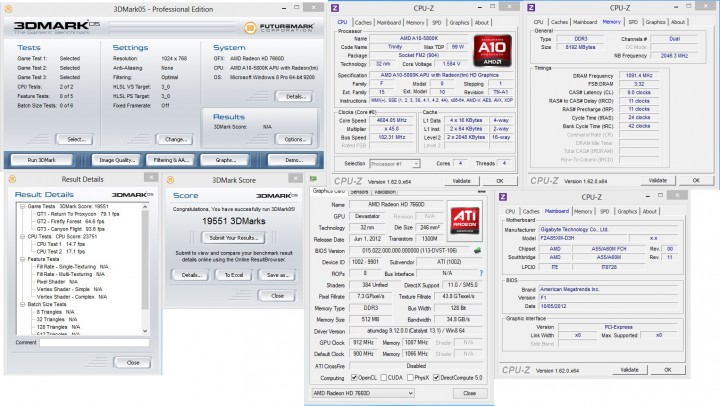Close the 3DMark Score dialog via Close button
The height and width of the screenshot is (406, 720).
point(277,296)
